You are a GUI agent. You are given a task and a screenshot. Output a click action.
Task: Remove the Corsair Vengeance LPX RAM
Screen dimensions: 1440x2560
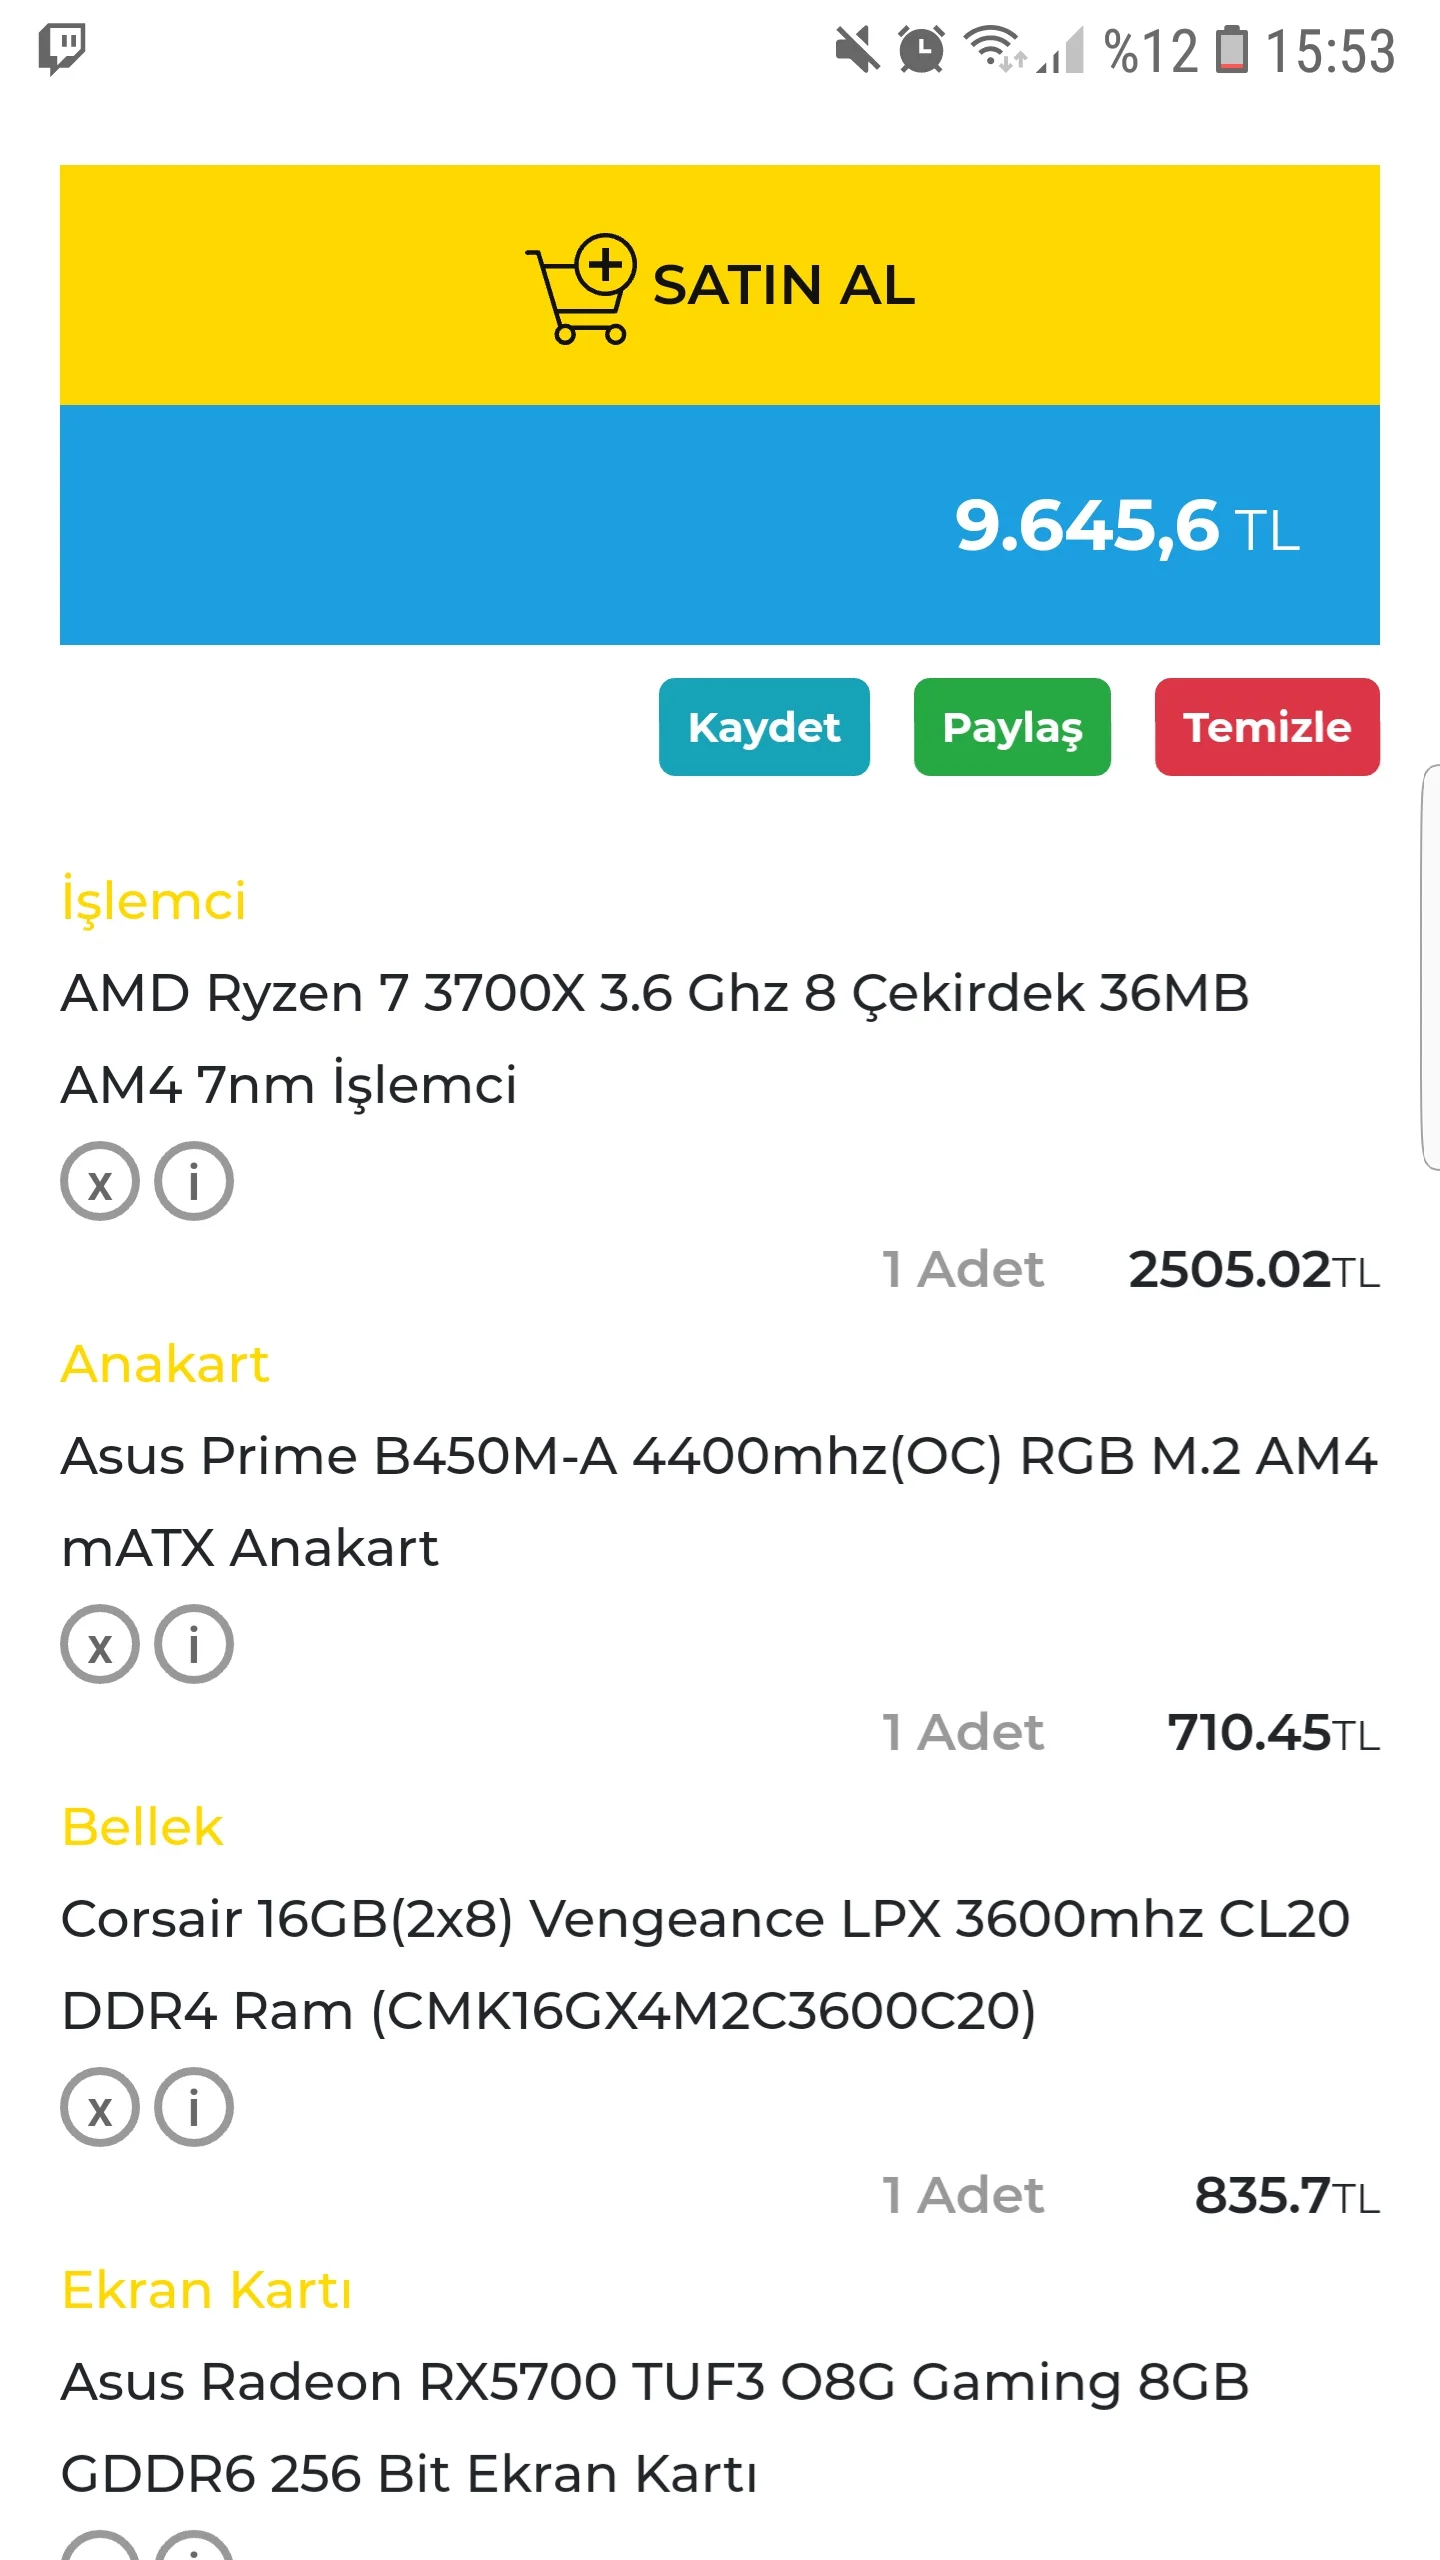99,2107
